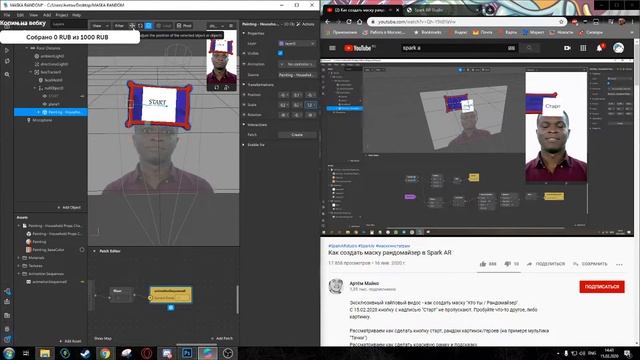Expand Textures folder in Assets

pos(19,266)
